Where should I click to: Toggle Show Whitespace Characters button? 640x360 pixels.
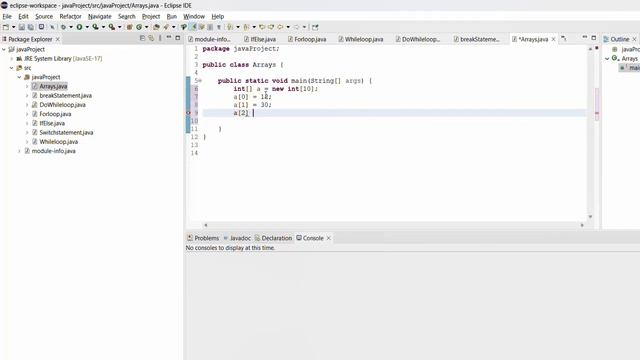[x=219, y=27]
